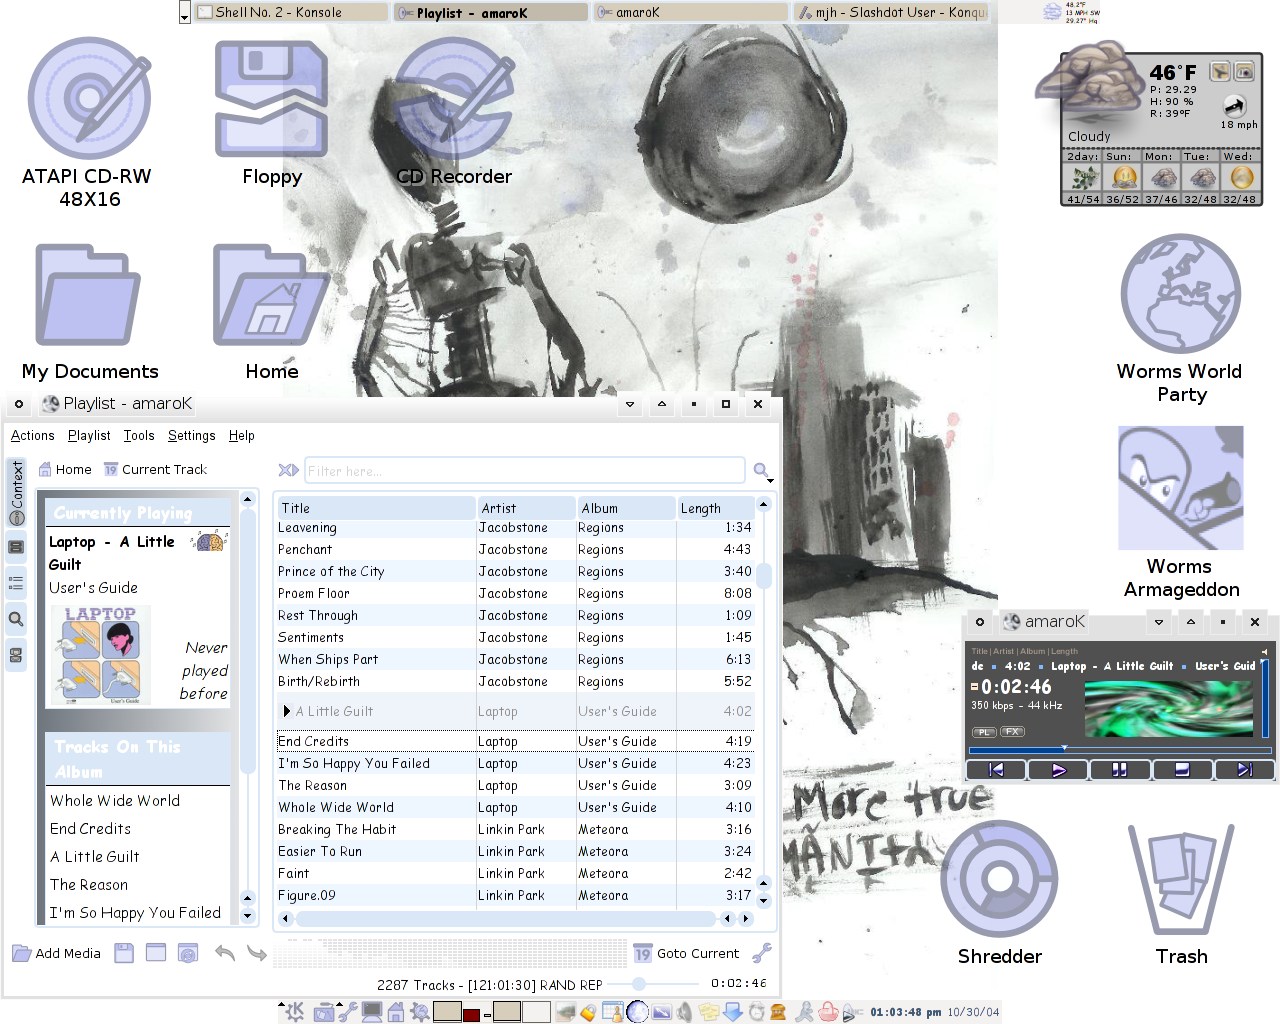Open the Home folder desktop icon
This screenshot has height=1024, width=1280.
click(271, 296)
